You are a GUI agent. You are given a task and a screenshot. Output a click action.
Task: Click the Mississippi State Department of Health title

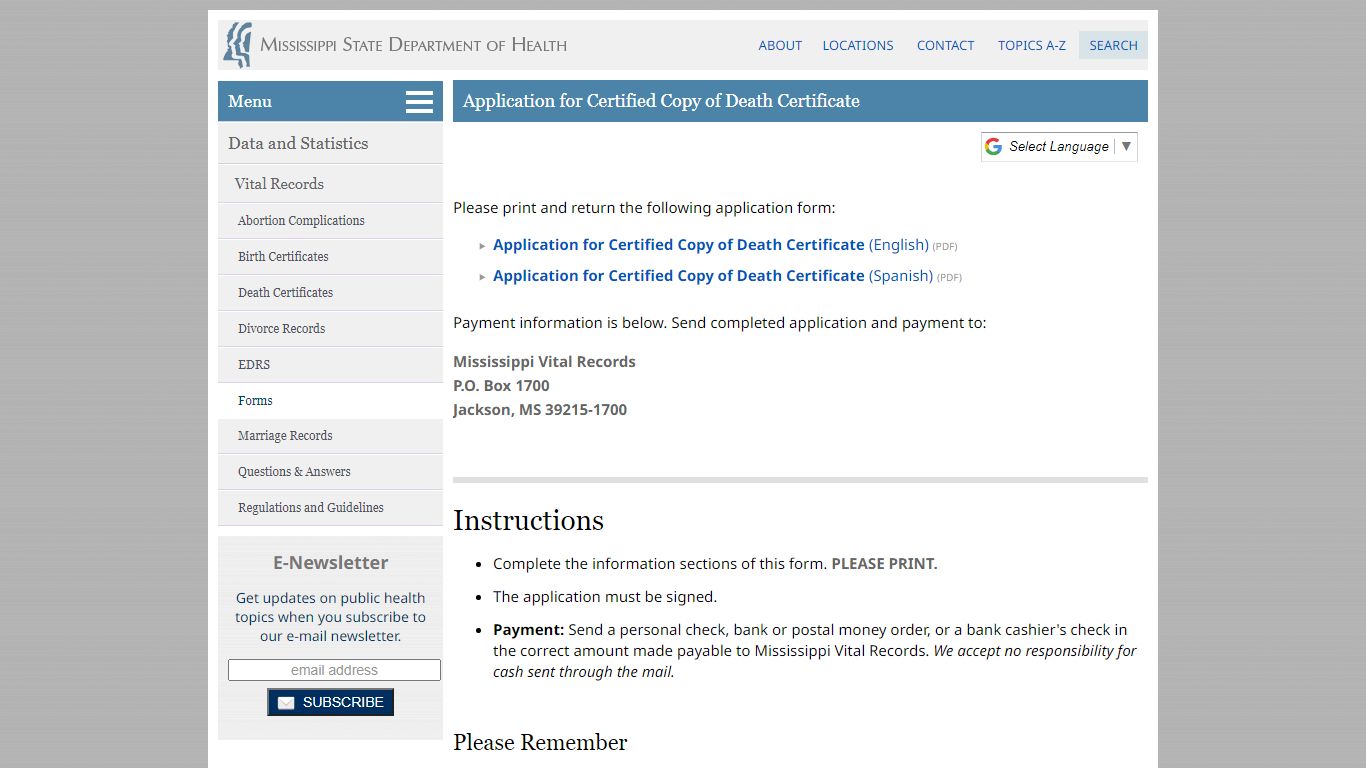coord(413,45)
